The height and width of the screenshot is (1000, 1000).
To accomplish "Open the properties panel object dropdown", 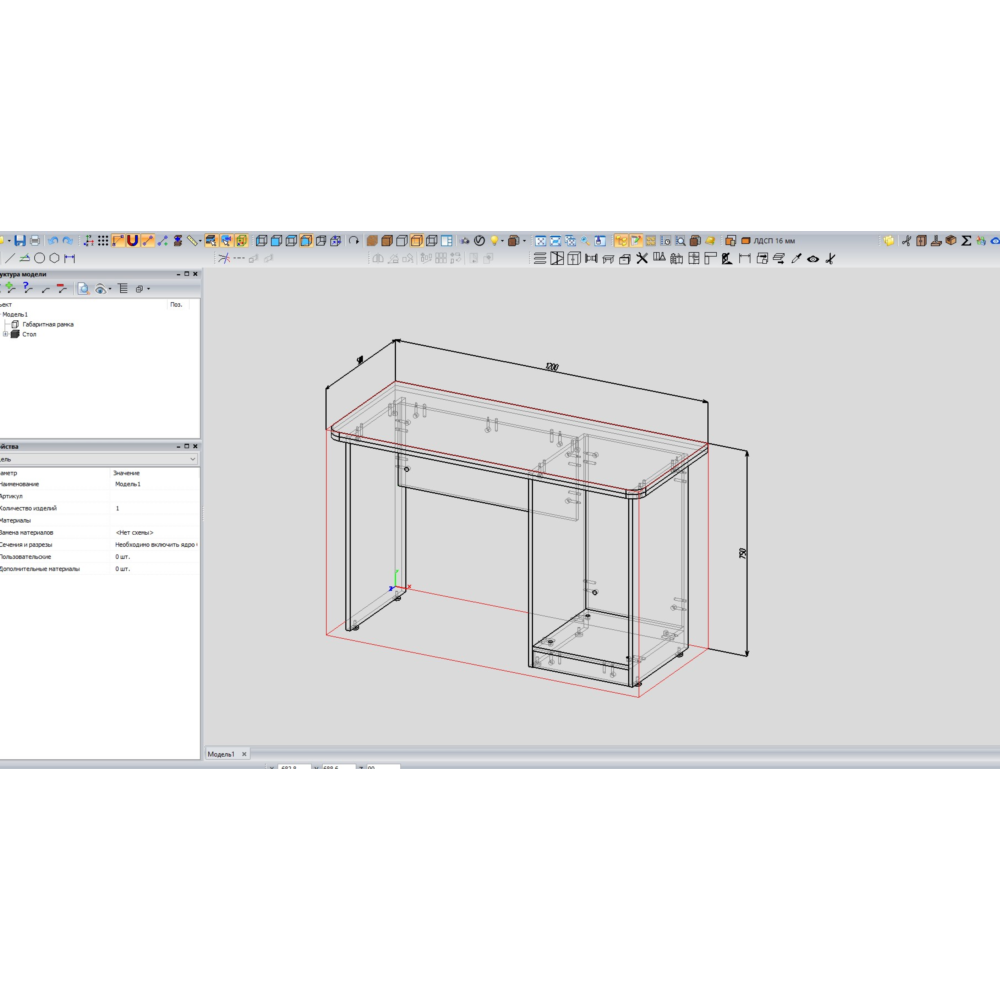I will 192,459.
